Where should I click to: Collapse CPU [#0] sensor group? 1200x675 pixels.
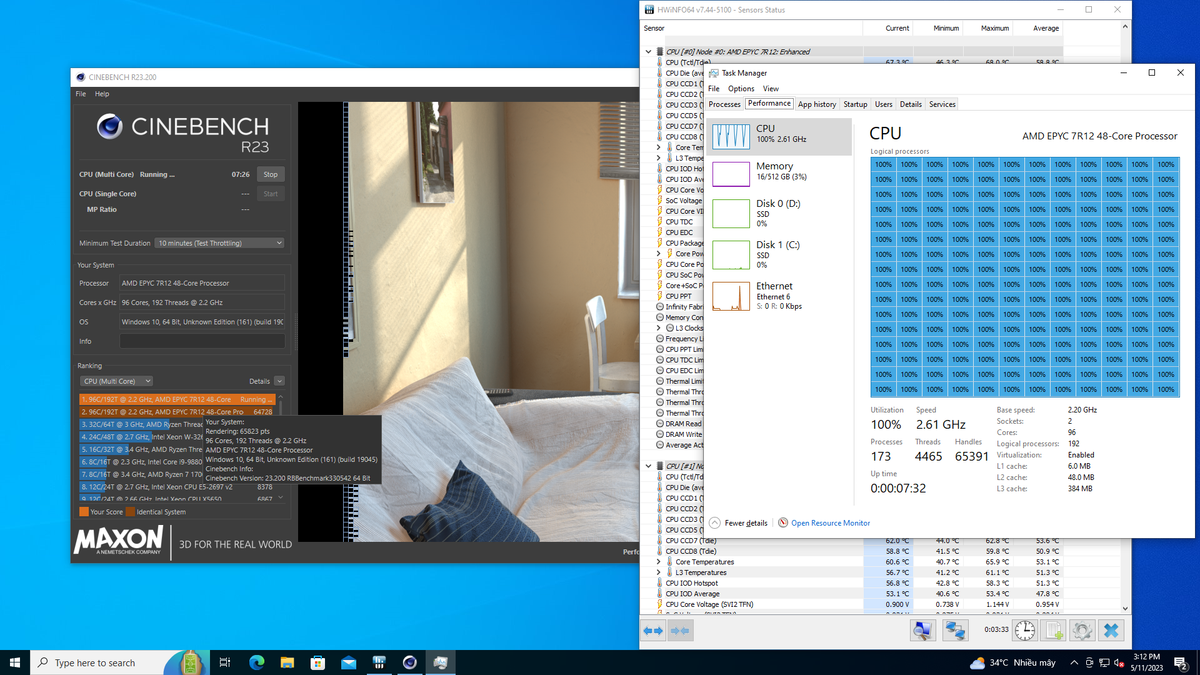coord(648,52)
